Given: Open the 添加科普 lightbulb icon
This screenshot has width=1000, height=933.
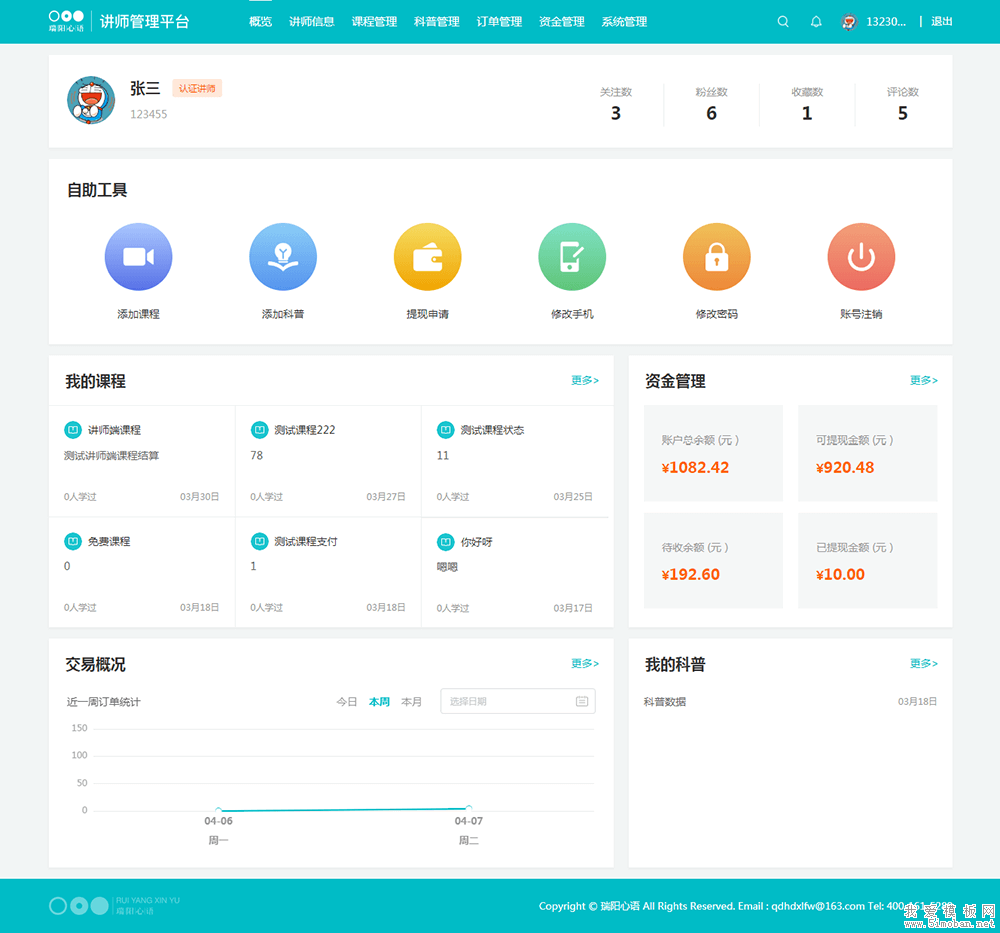Looking at the screenshot, I should coord(283,257).
